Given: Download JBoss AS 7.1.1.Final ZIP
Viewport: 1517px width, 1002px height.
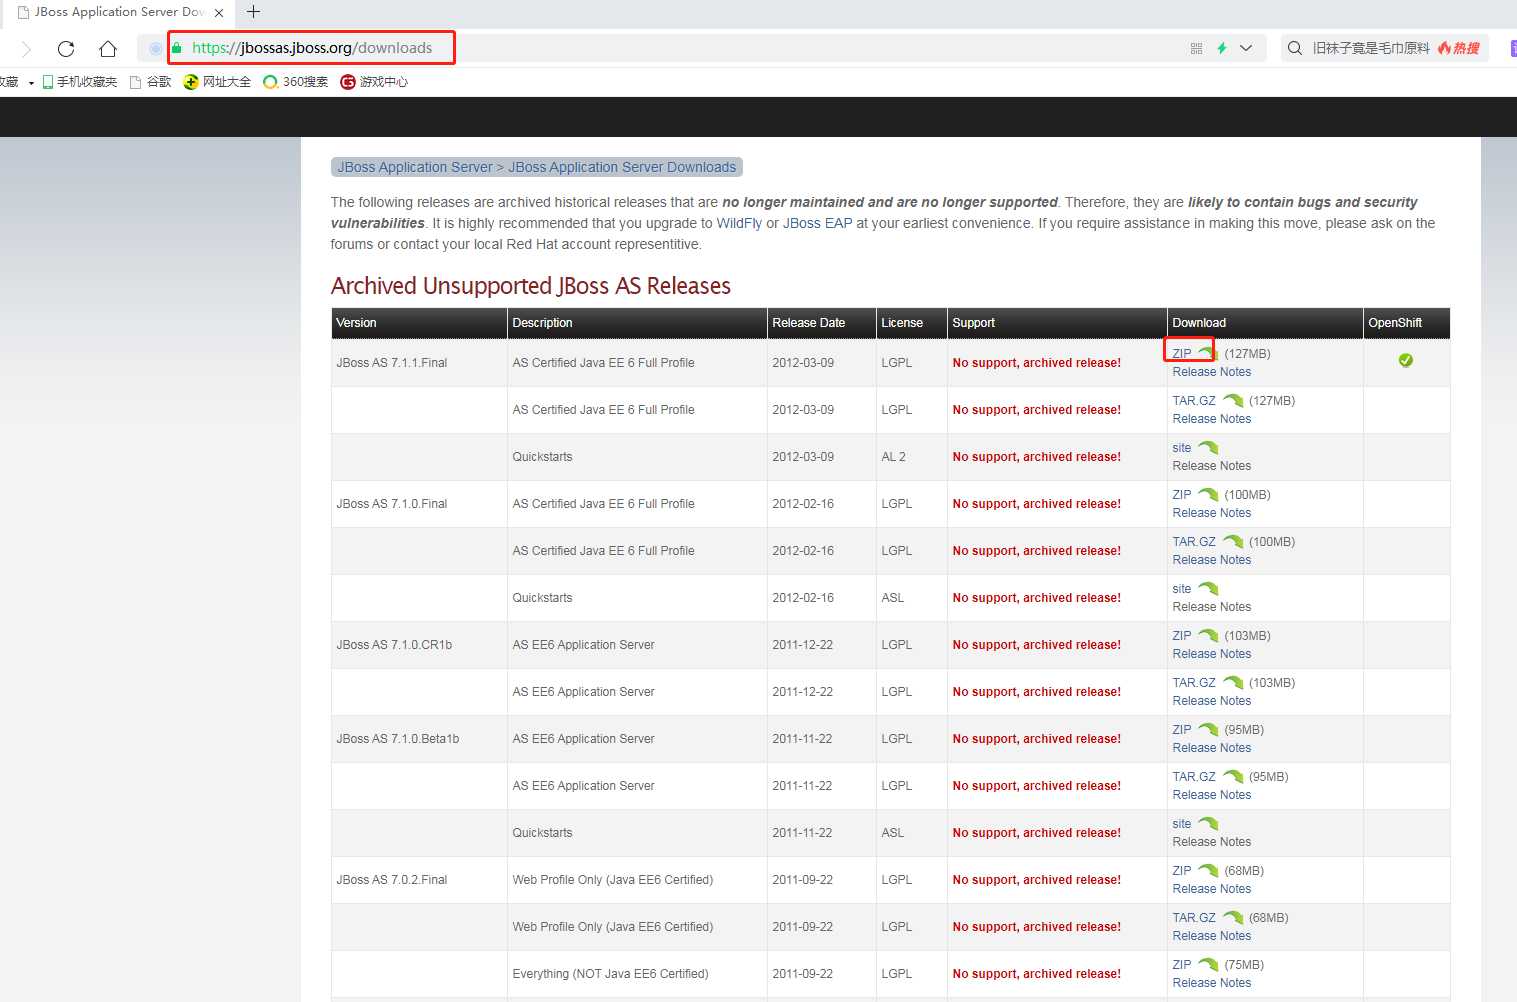Looking at the screenshot, I should click(x=1182, y=354).
